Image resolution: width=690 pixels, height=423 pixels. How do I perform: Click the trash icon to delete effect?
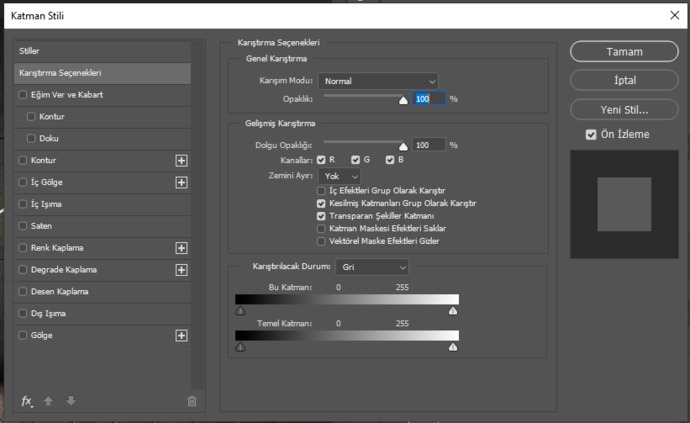[x=192, y=401]
